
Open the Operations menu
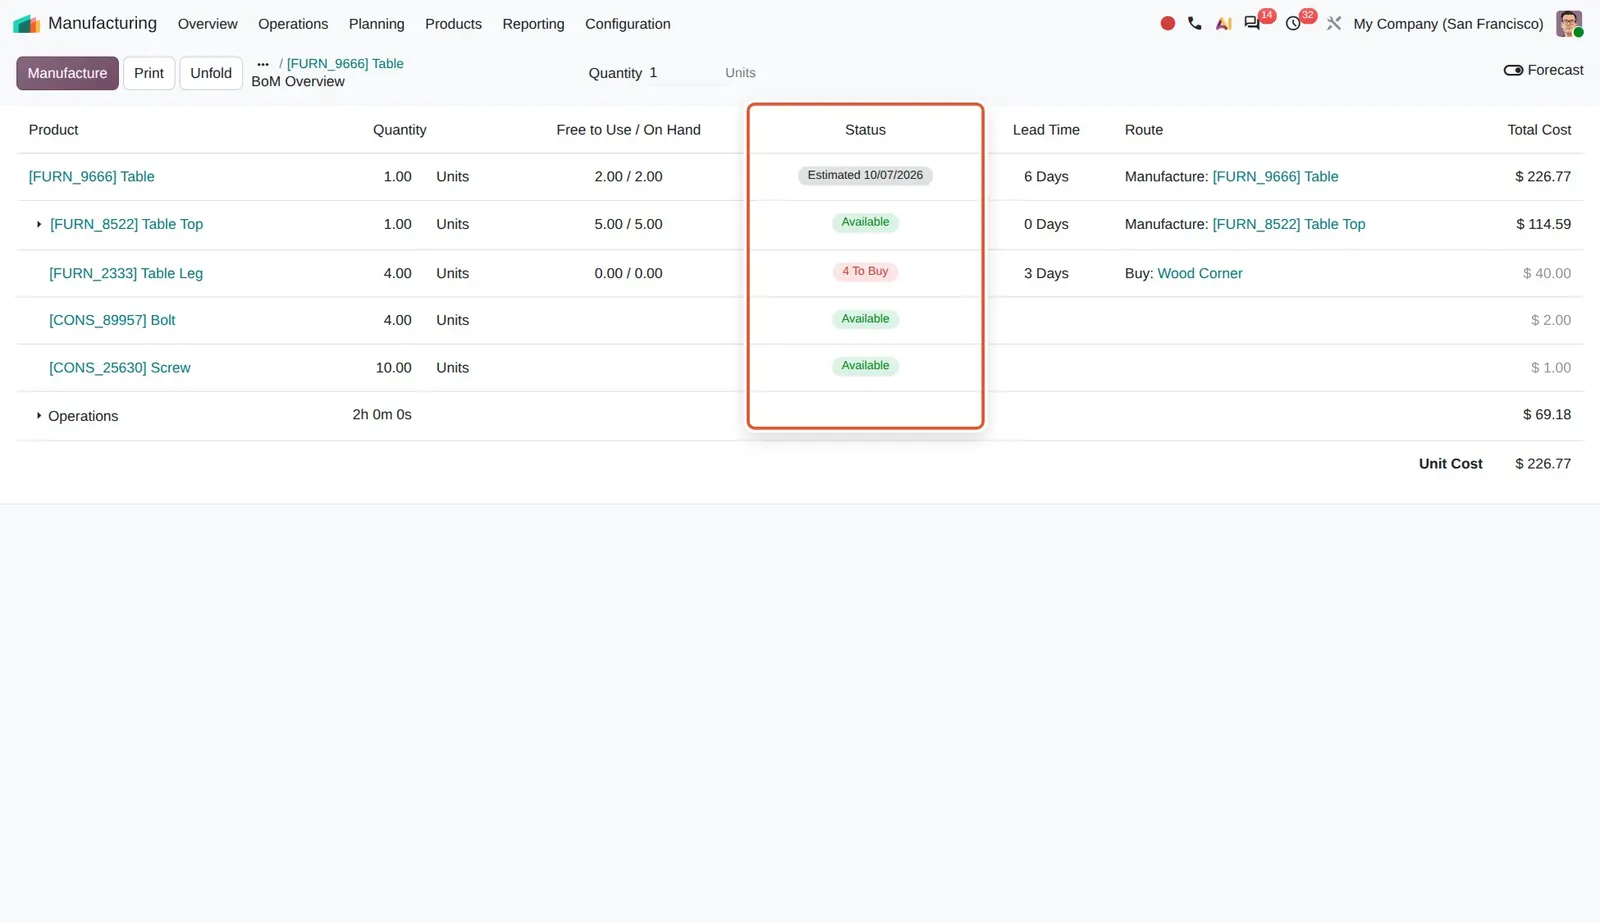coord(293,24)
